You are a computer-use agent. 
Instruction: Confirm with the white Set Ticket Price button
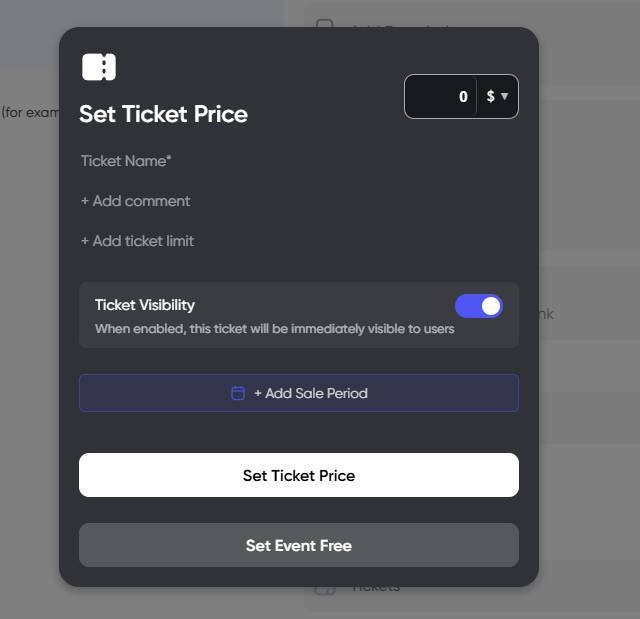pos(298,475)
